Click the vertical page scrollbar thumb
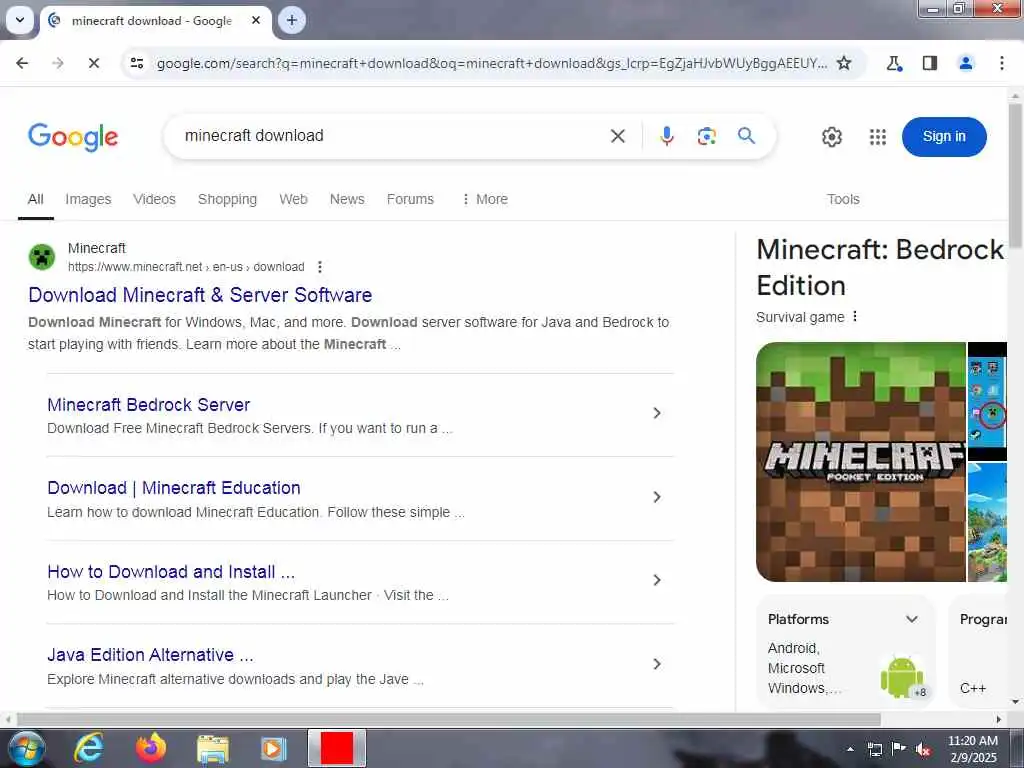The height and width of the screenshot is (768, 1024). point(1016,175)
